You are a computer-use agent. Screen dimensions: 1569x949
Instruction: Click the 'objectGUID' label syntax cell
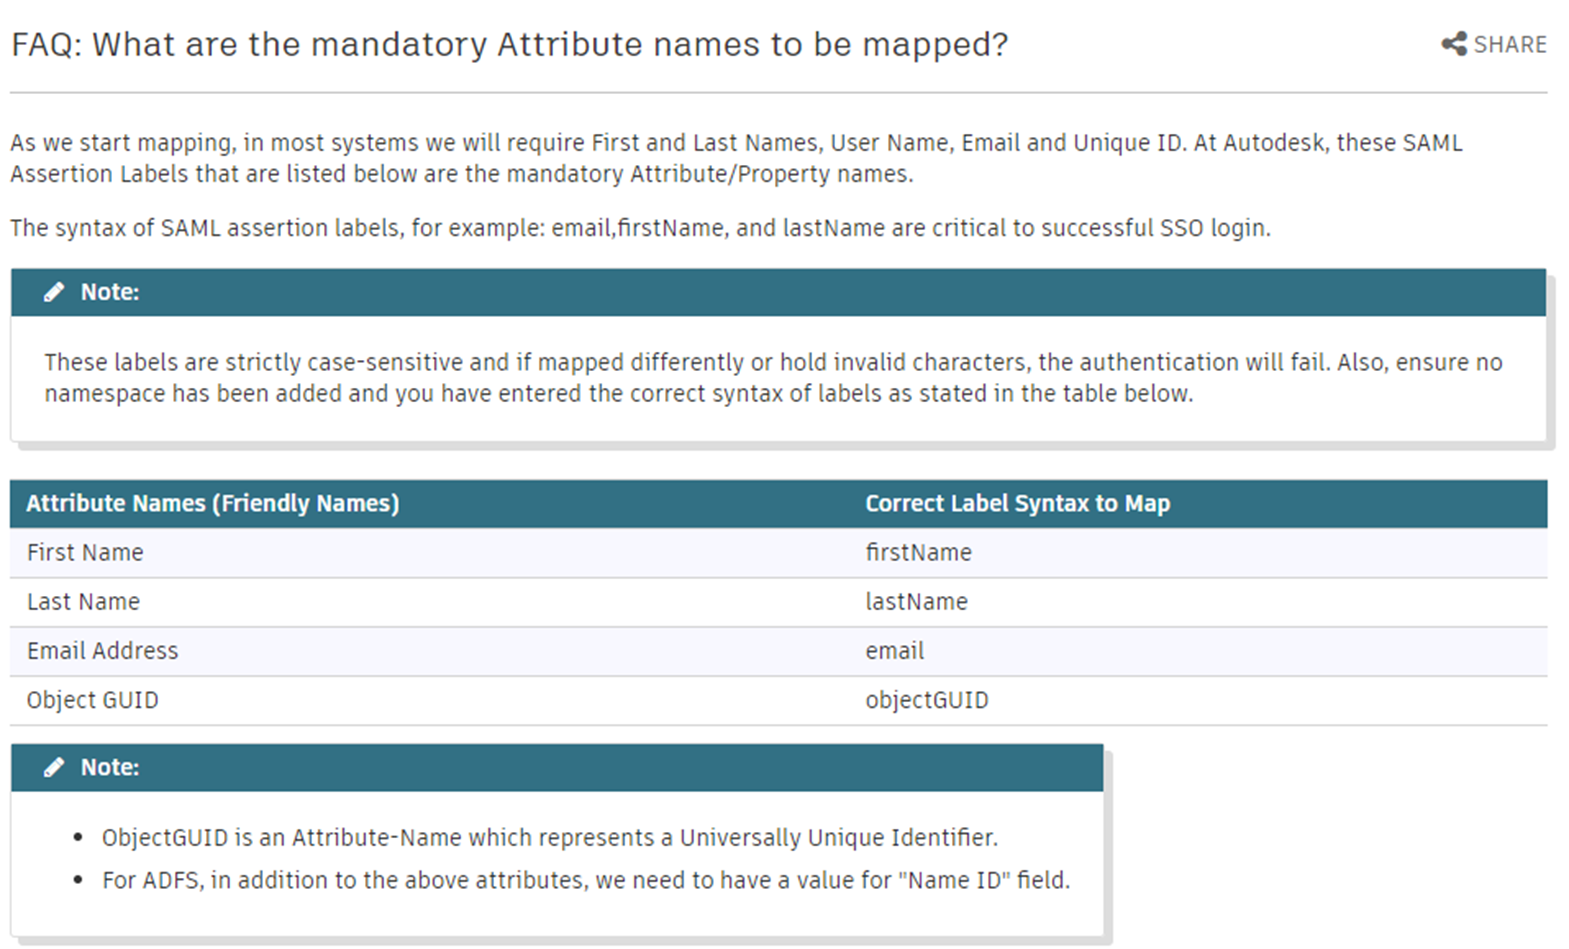pos(926,700)
